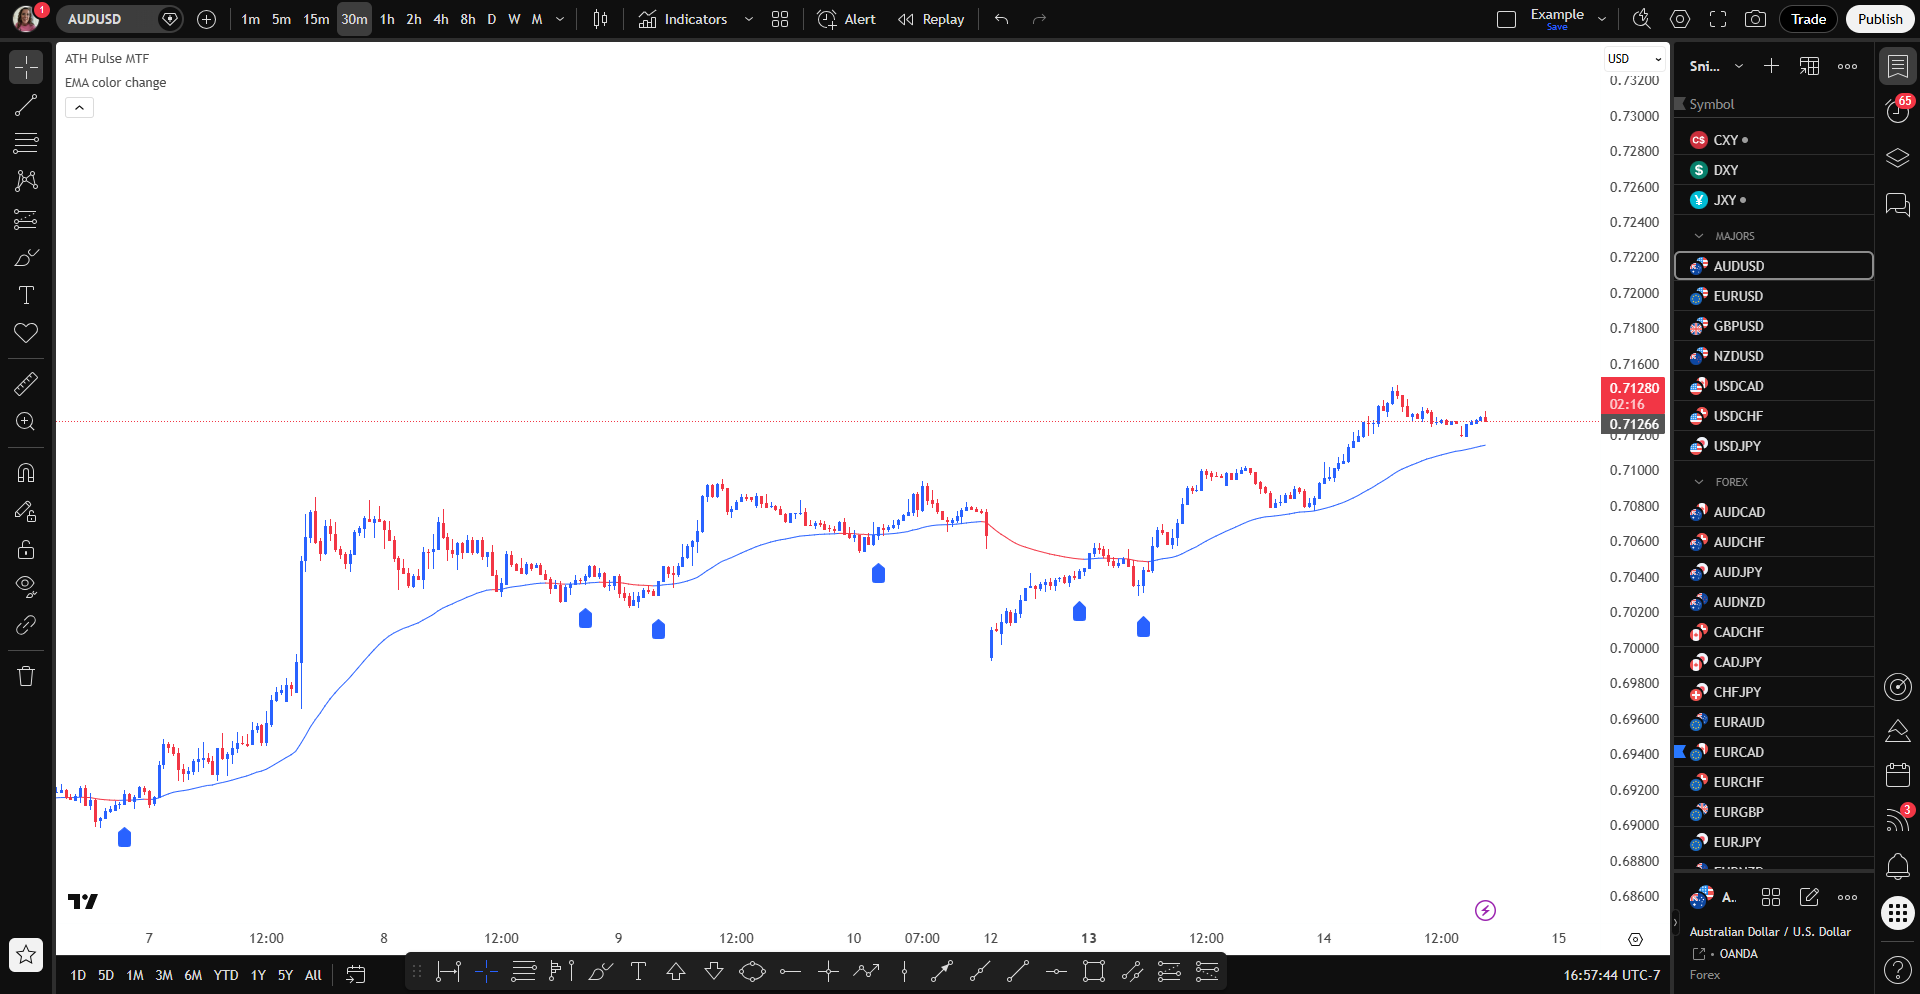Open quick search on the chart
Screen dimensions: 1920x994
tap(1639, 19)
